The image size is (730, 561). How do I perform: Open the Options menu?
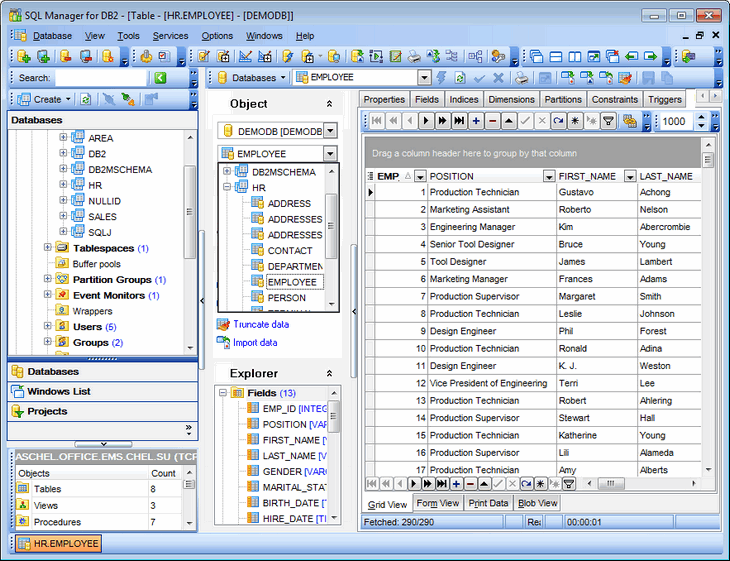point(217,36)
